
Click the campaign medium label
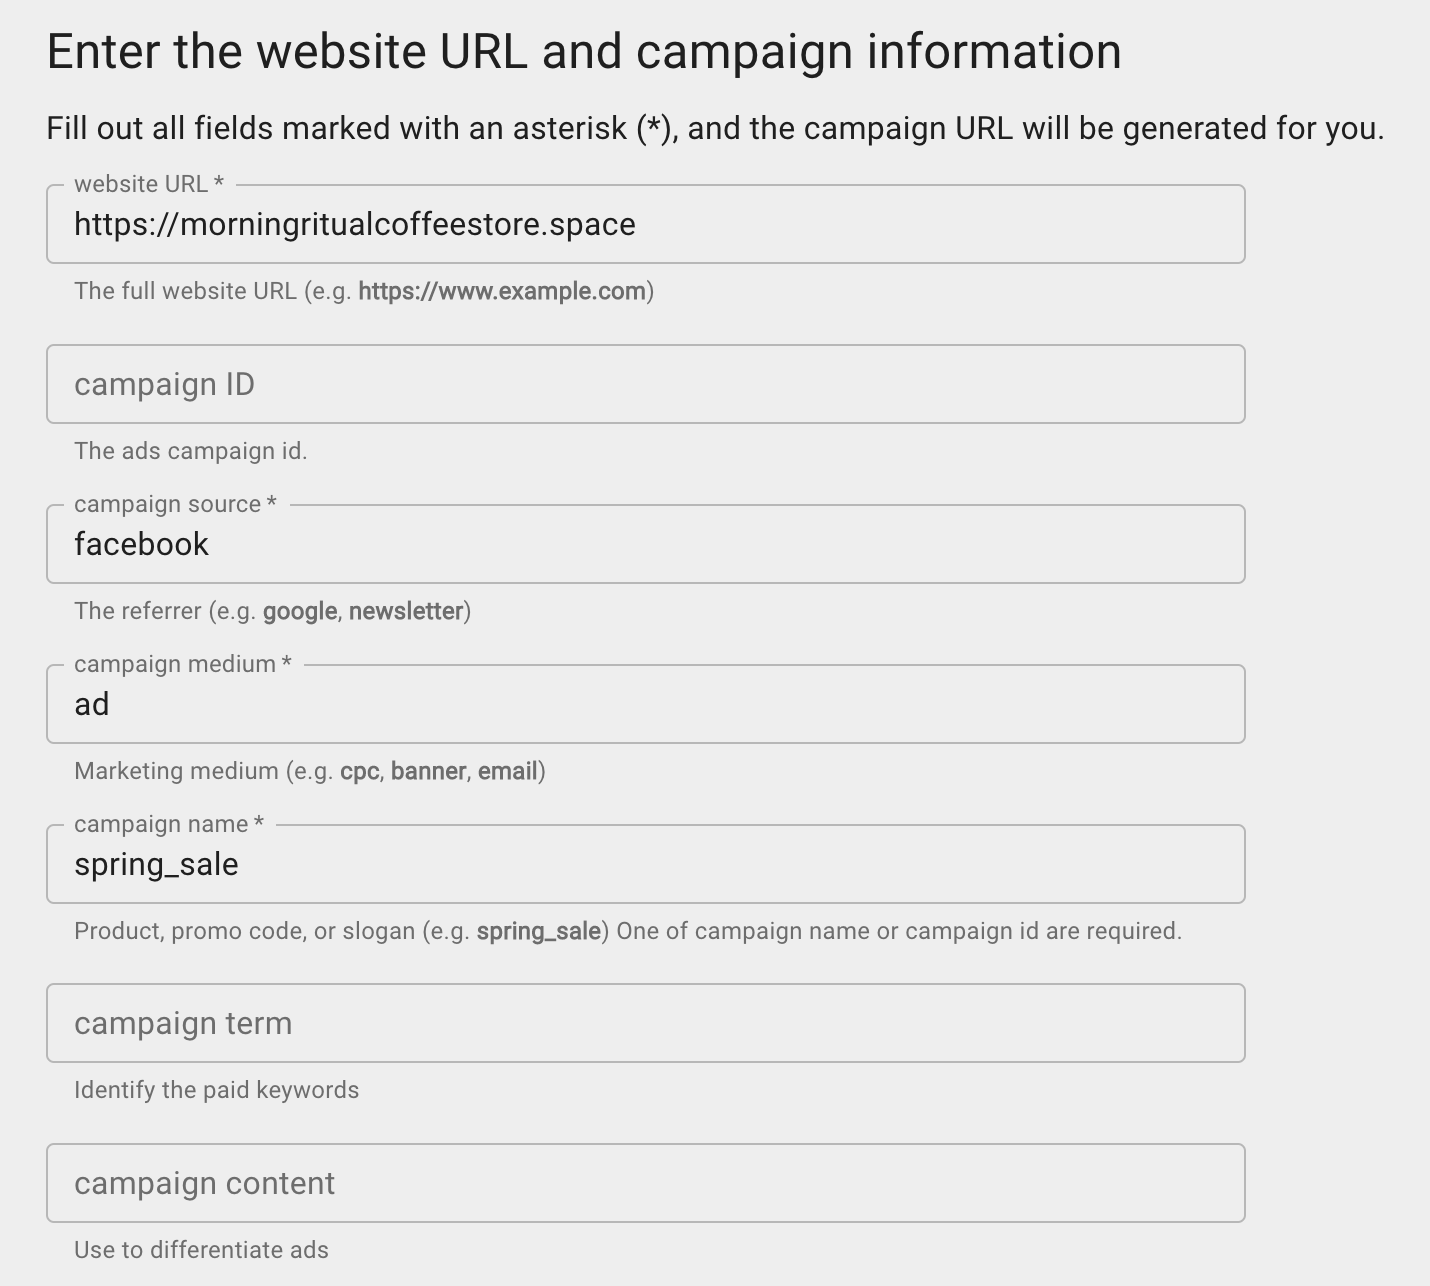178,663
